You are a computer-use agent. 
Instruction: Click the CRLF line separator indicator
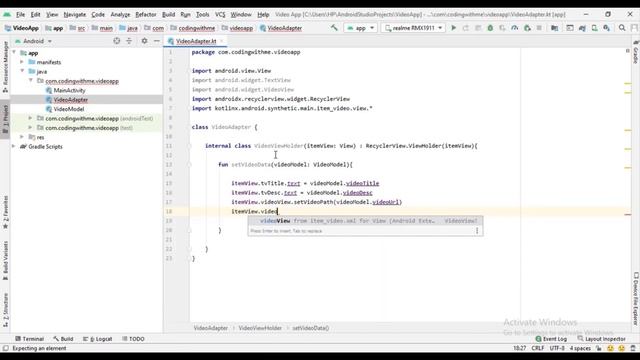pyautogui.click(x=538, y=348)
